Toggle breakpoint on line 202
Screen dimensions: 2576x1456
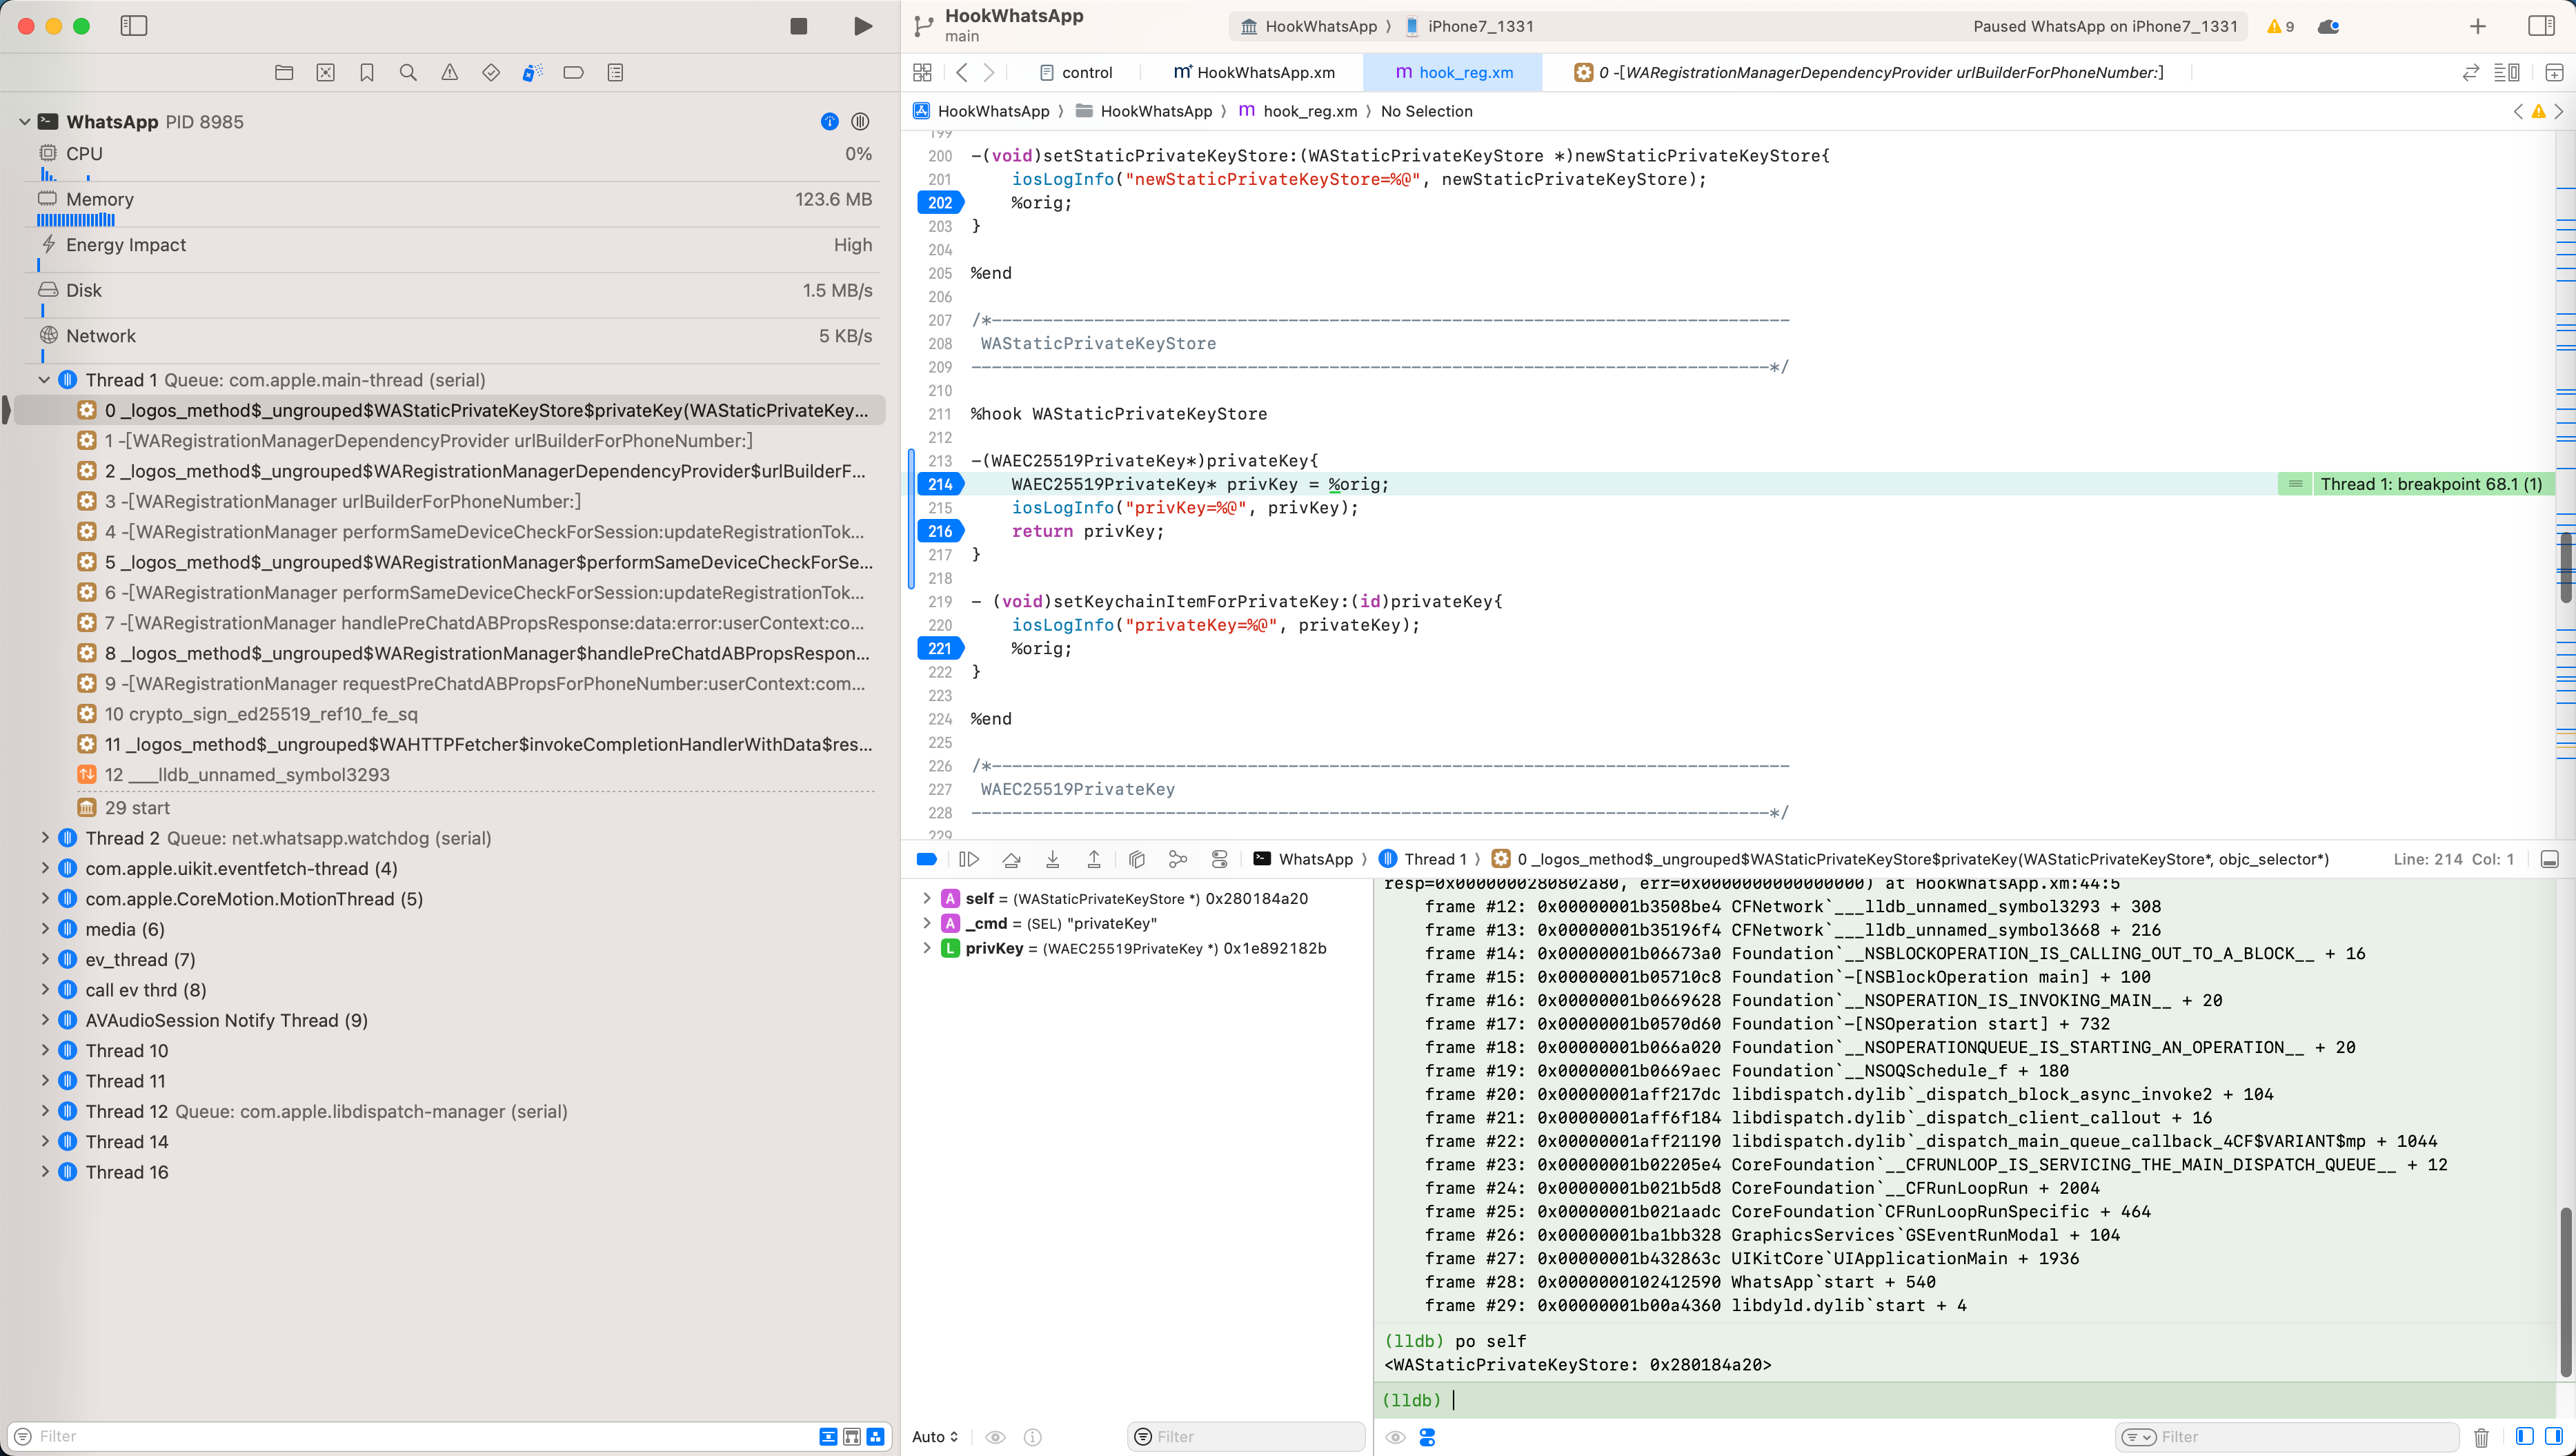940,202
